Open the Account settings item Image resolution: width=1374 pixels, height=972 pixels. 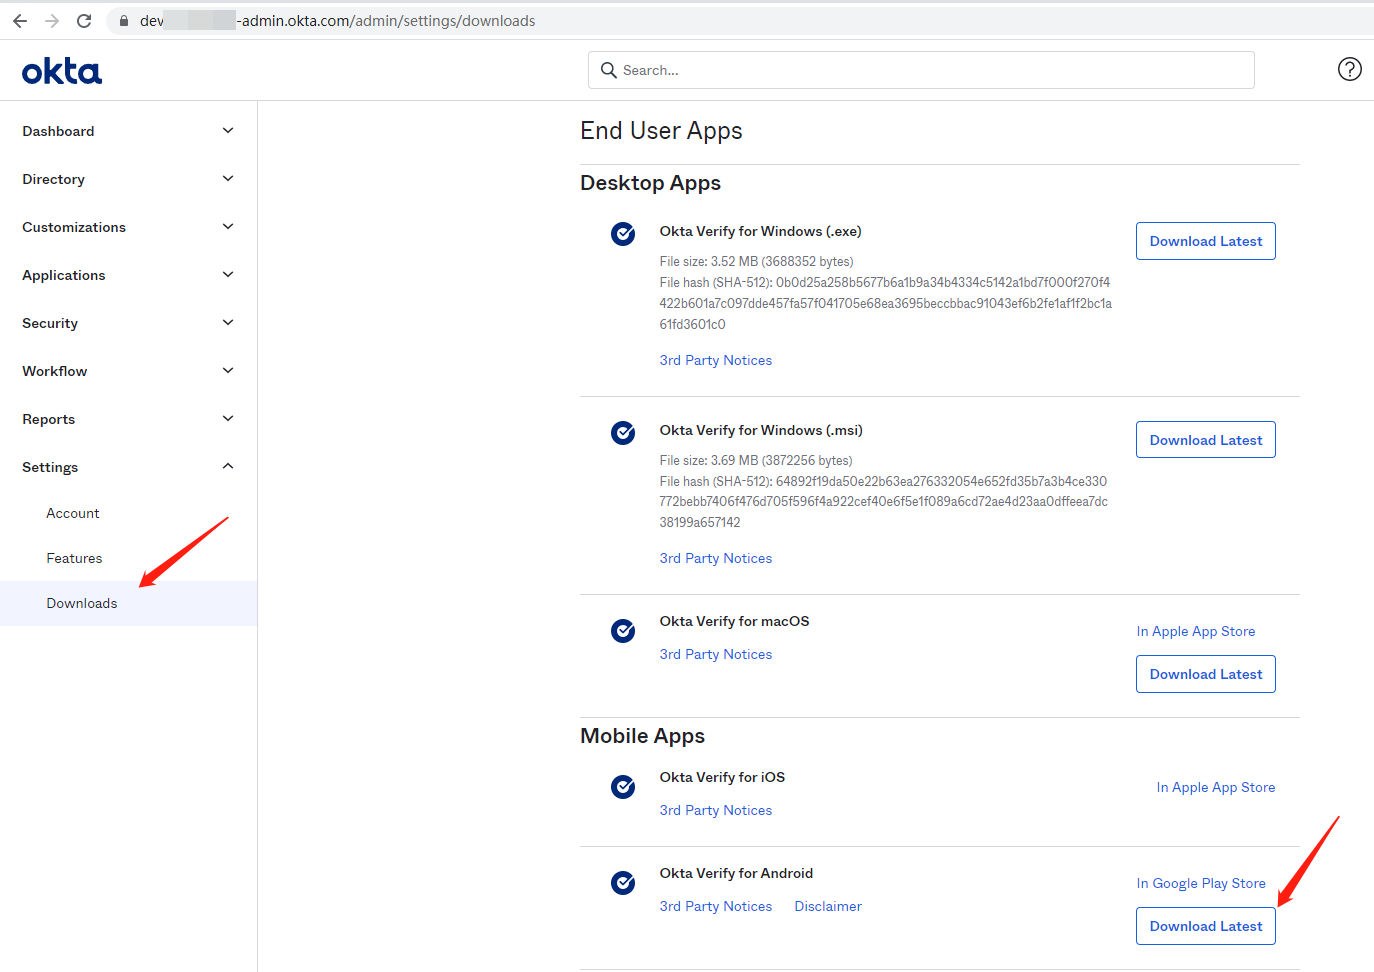pyautogui.click(x=73, y=513)
